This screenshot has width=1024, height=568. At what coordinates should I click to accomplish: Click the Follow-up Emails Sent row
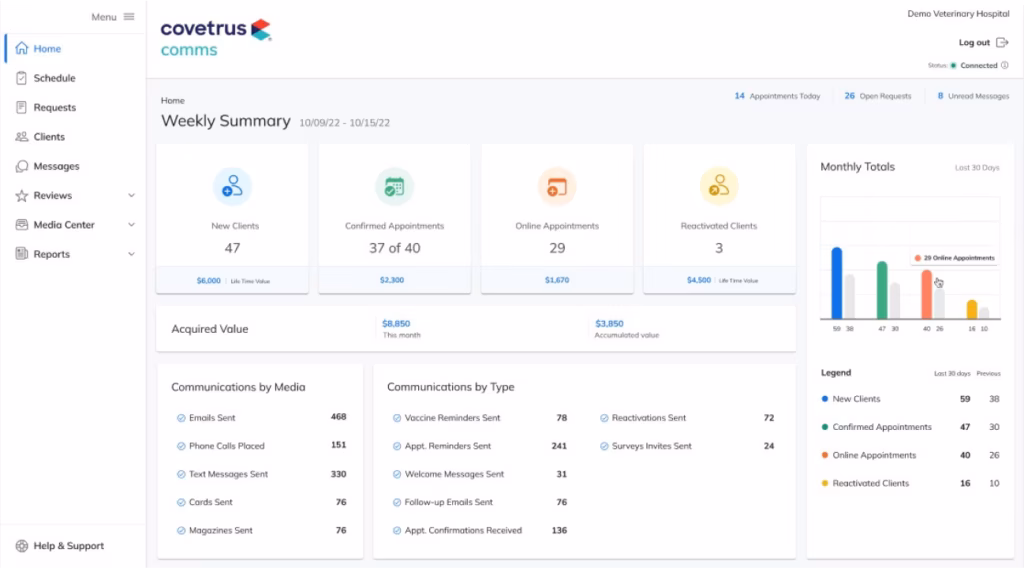[x=479, y=502]
